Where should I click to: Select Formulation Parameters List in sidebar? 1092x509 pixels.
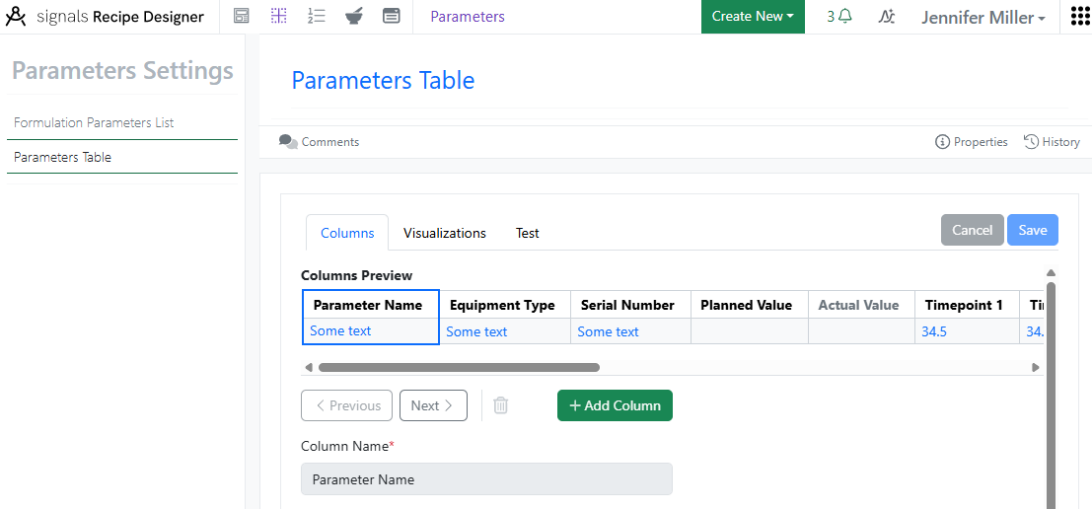[94, 123]
